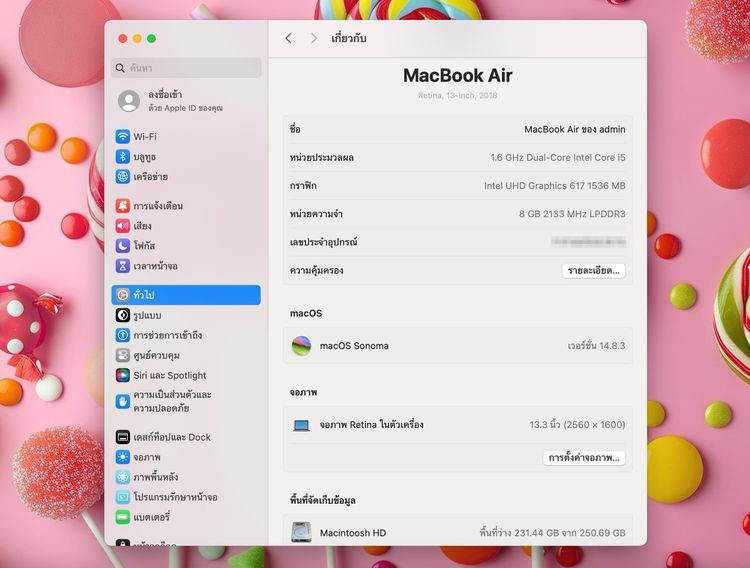The width and height of the screenshot is (750, 568).
Task: Go back with the left chevron
Action: (x=288, y=38)
